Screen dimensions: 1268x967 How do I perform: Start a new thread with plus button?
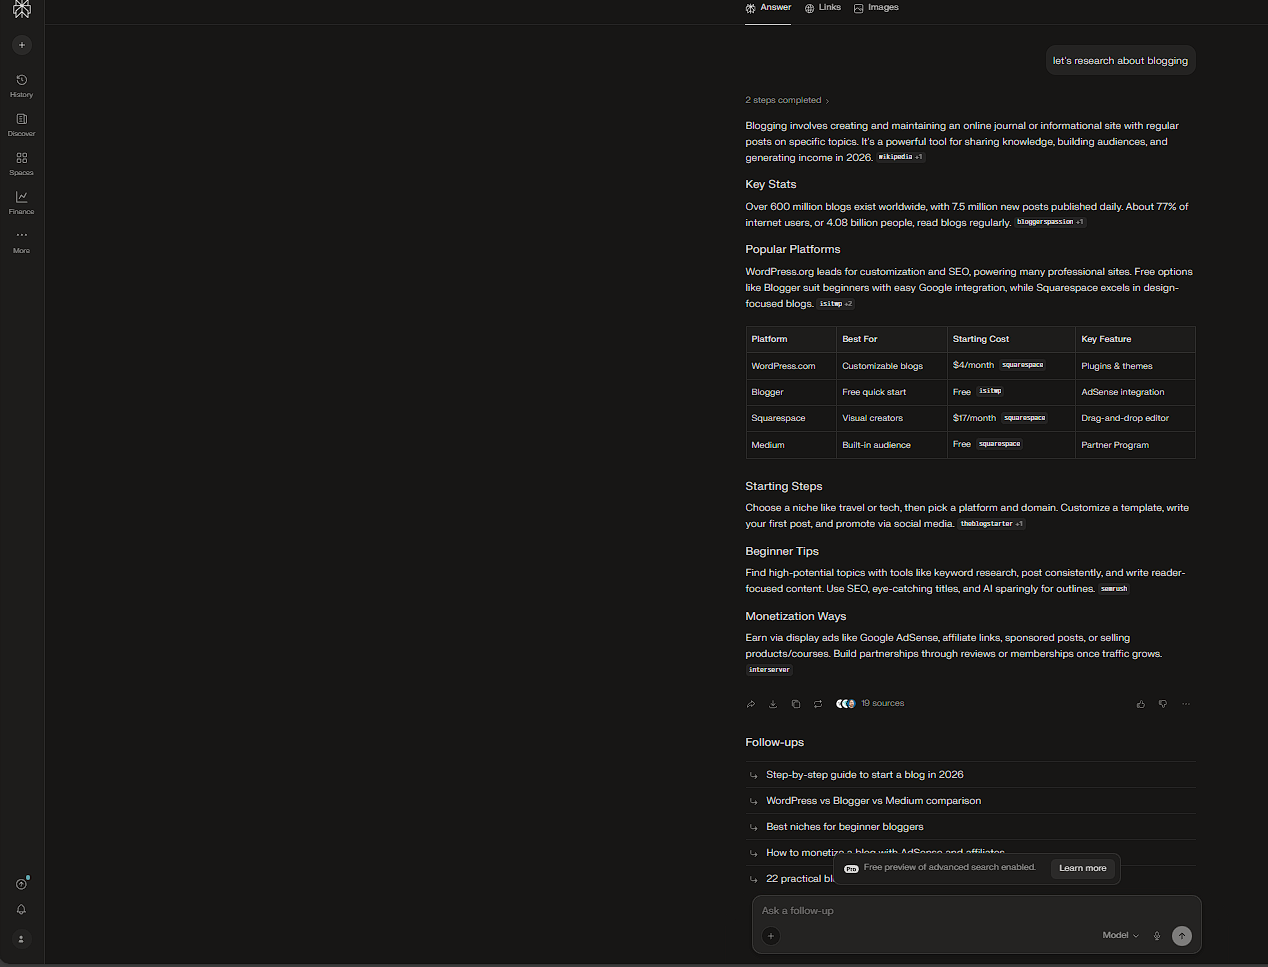pyautogui.click(x=22, y=45)
